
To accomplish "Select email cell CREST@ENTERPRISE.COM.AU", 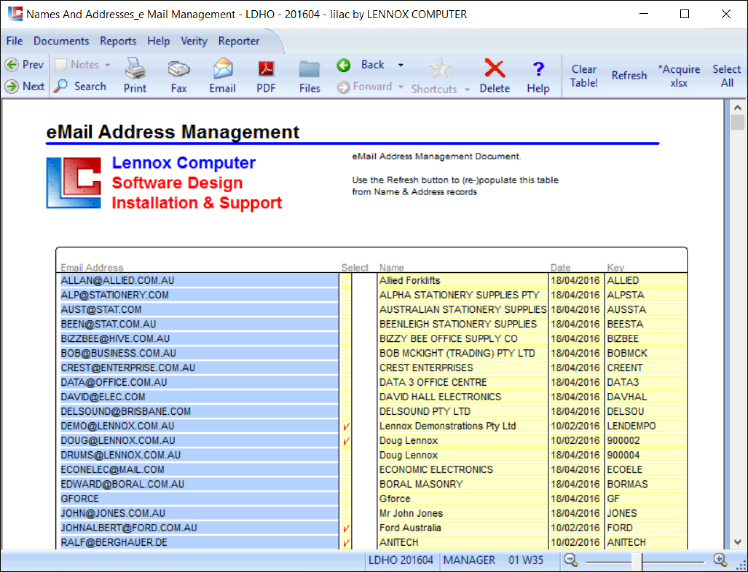I will coord(197,368).
